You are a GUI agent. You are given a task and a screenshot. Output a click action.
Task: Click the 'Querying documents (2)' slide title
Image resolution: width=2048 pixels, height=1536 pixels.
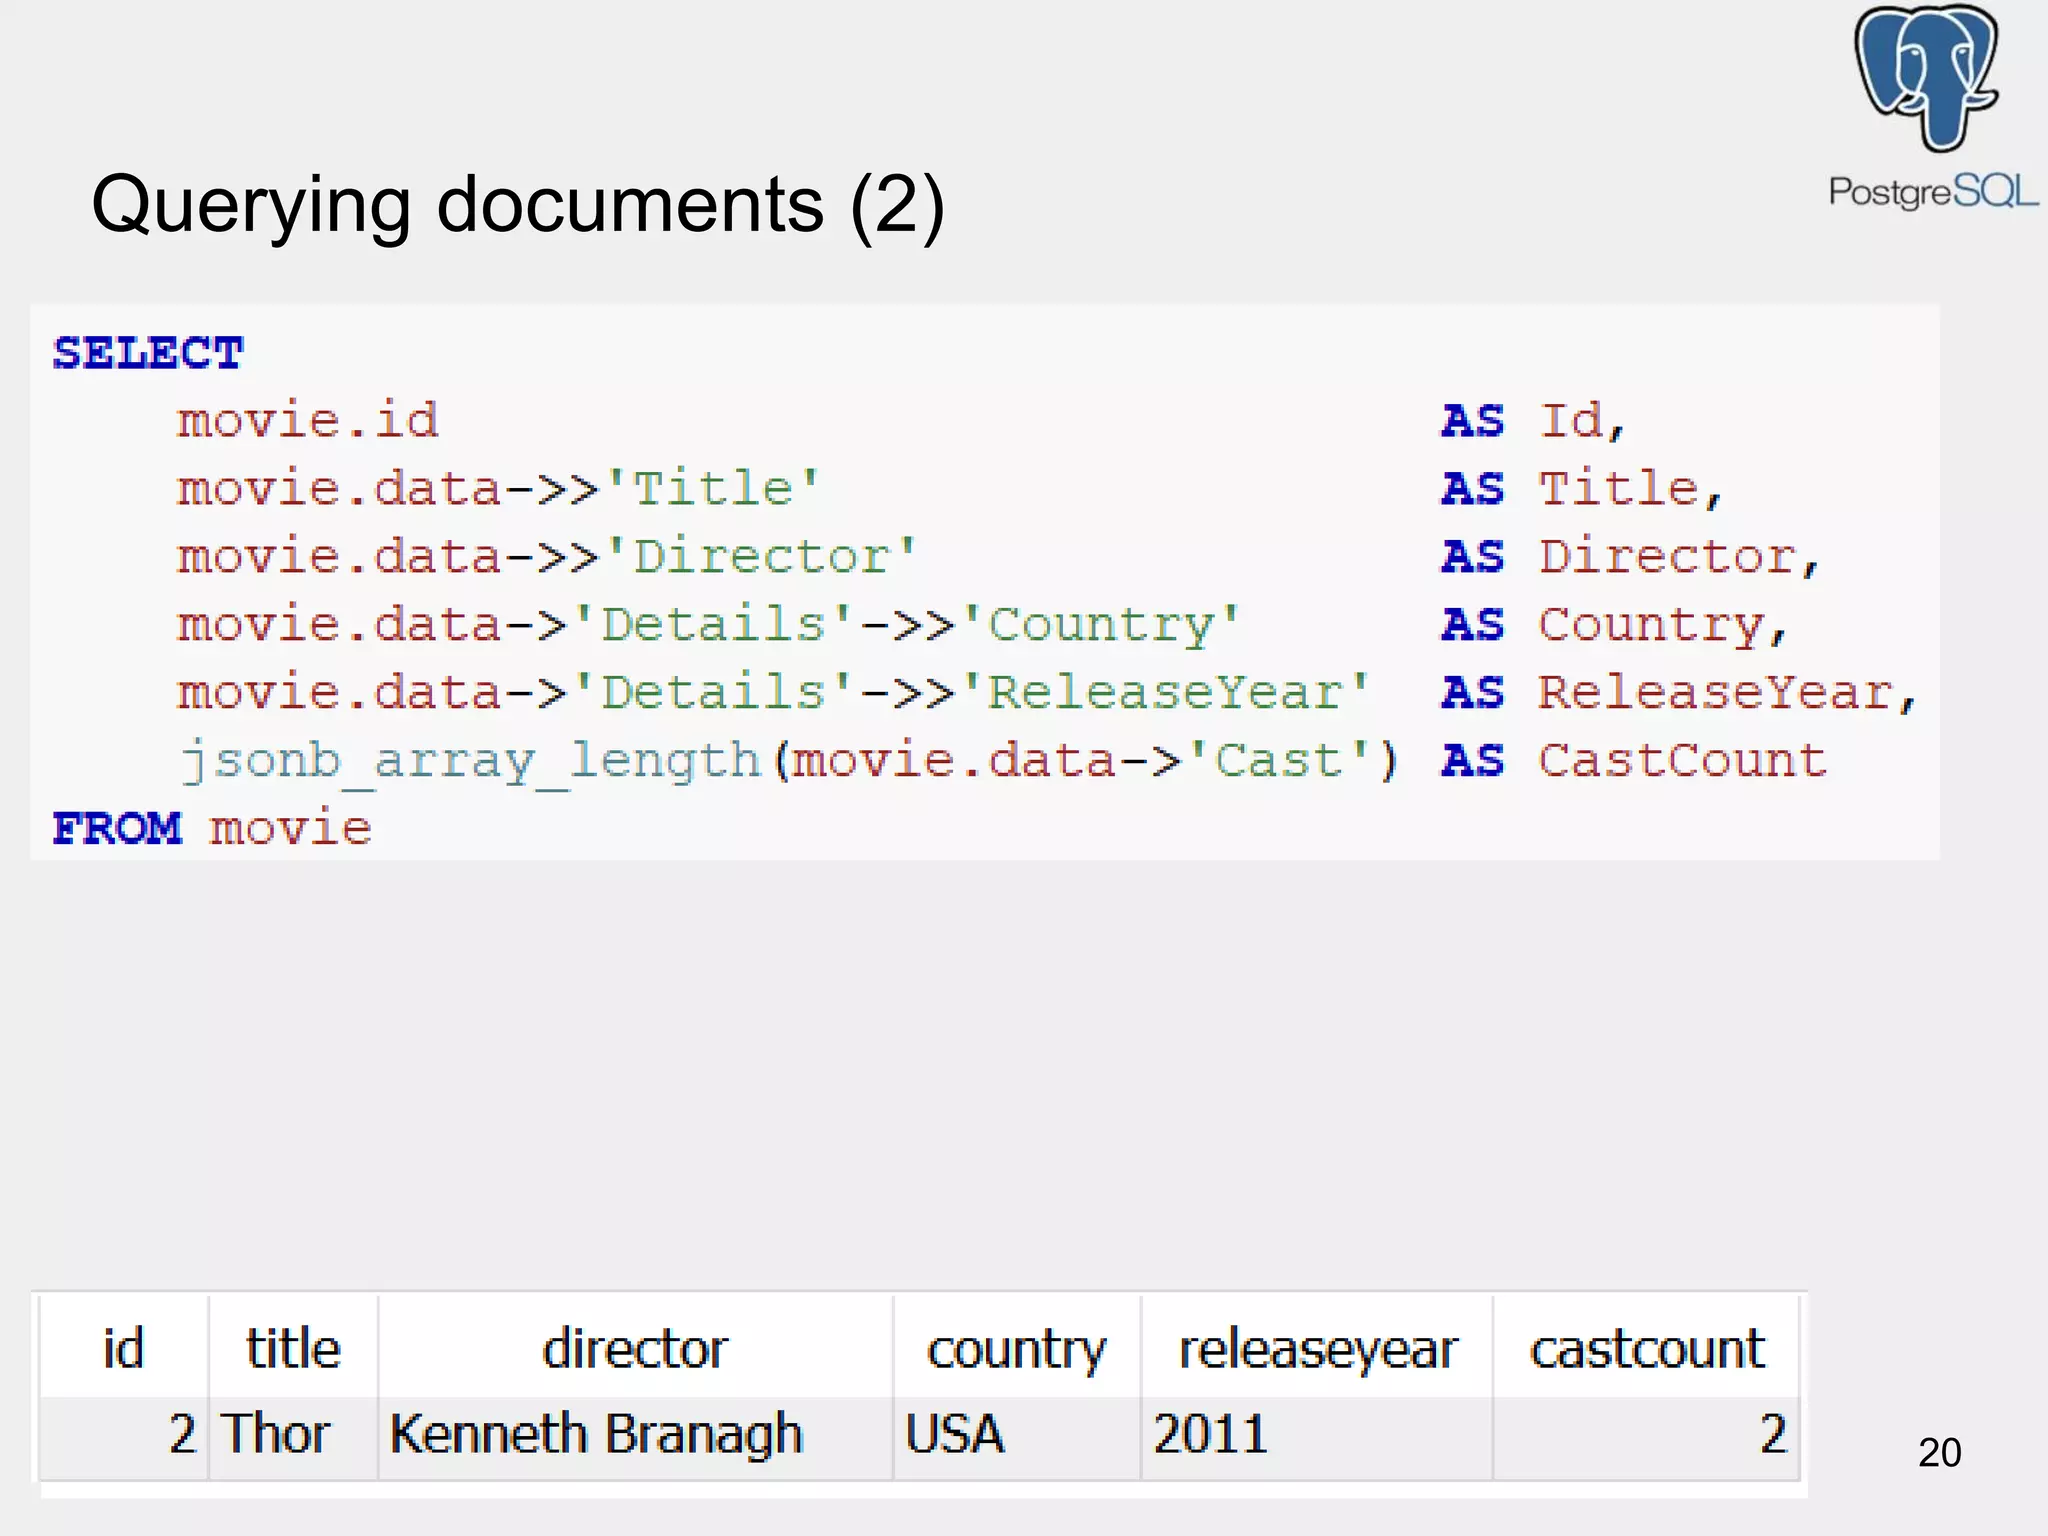(518, 205)
